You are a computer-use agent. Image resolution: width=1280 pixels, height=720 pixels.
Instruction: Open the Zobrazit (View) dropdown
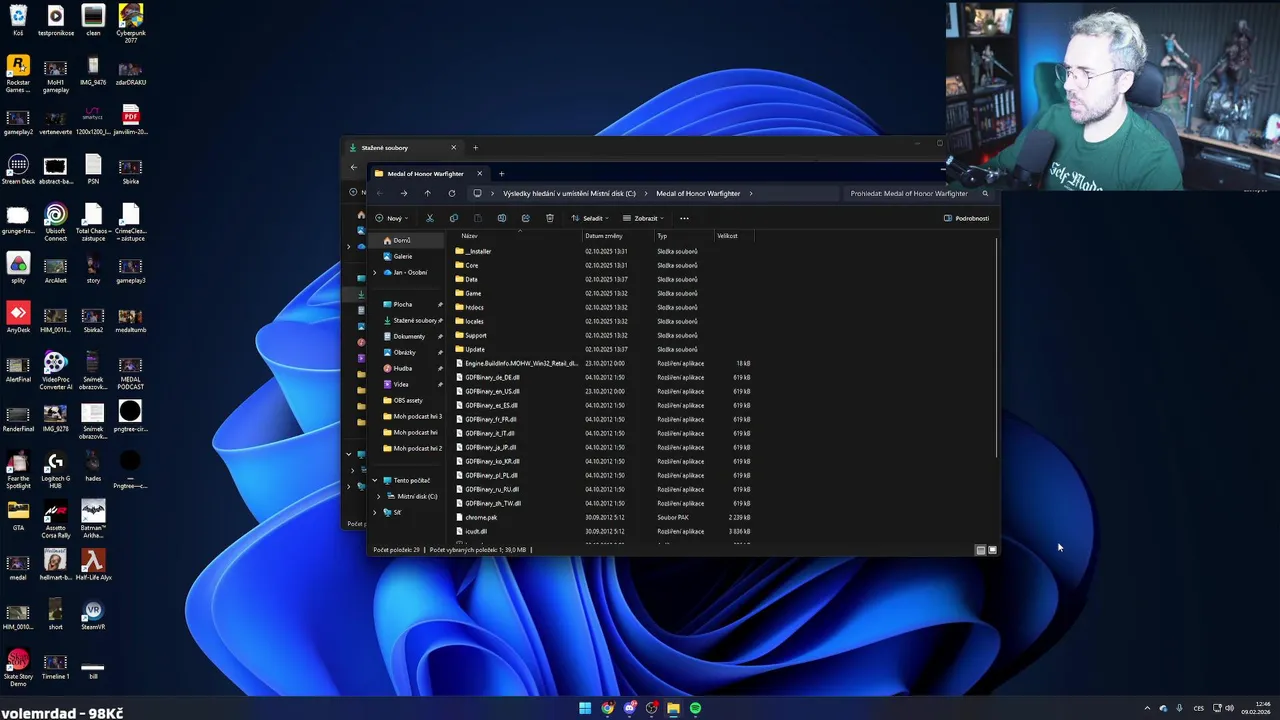coord(643,218)
